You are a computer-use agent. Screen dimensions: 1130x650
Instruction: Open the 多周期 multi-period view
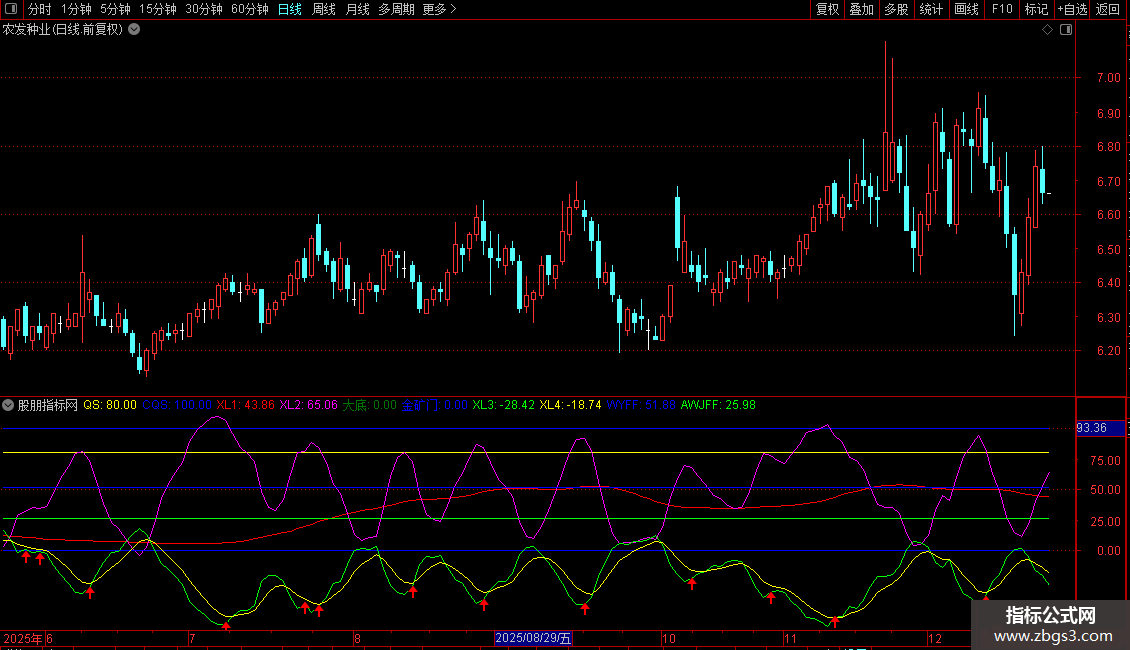pyautogui.click(x=397, y=10)
